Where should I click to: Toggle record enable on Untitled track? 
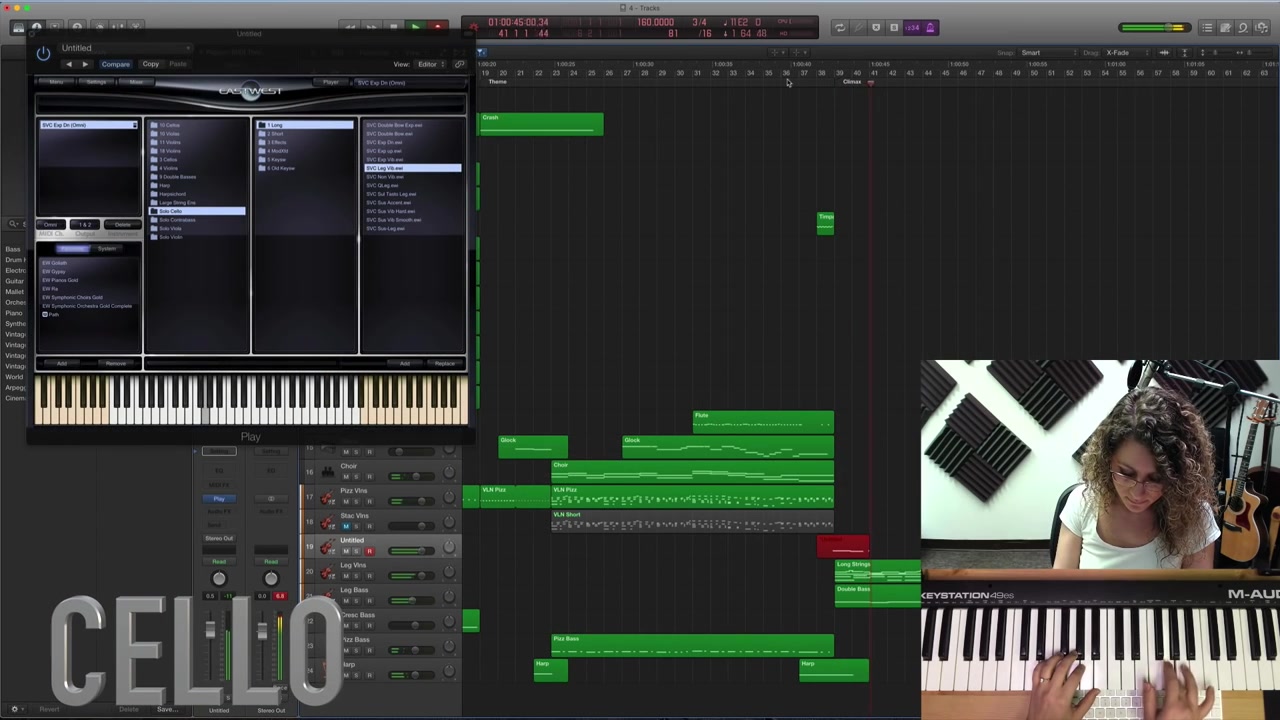click(369, 550)
